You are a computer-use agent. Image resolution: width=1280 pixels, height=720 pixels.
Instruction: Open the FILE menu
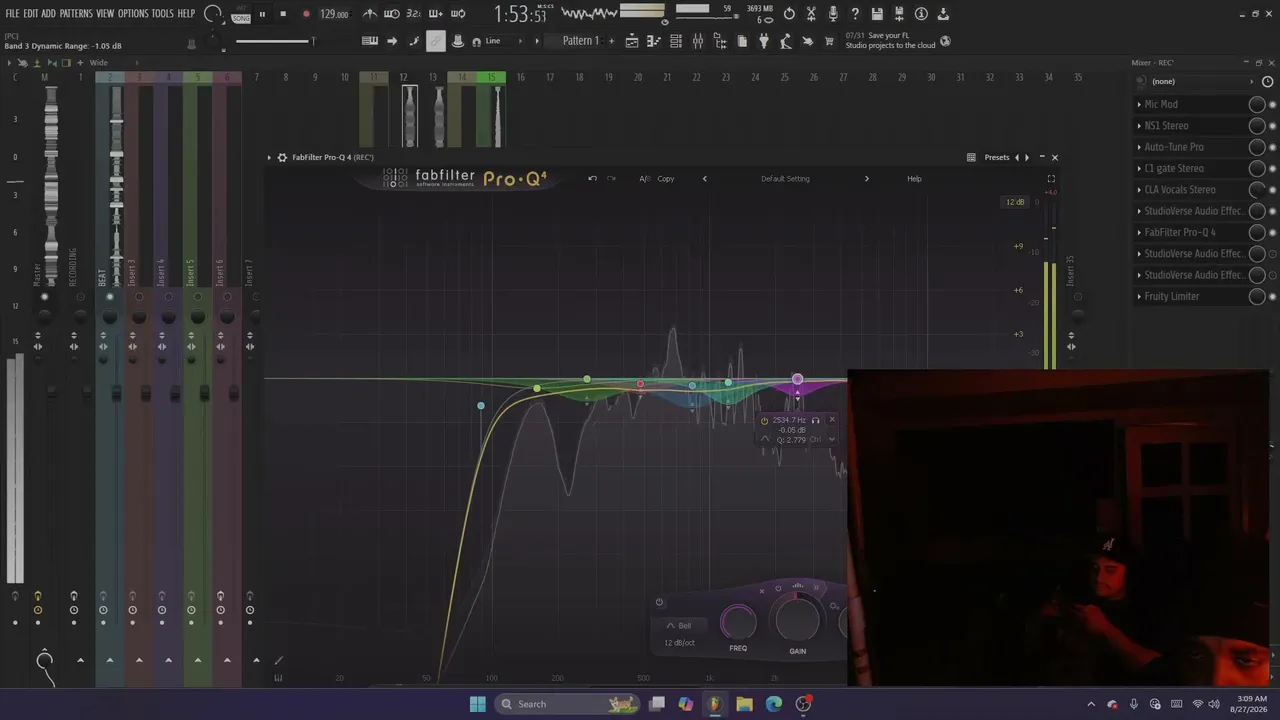tap(12, 14)
